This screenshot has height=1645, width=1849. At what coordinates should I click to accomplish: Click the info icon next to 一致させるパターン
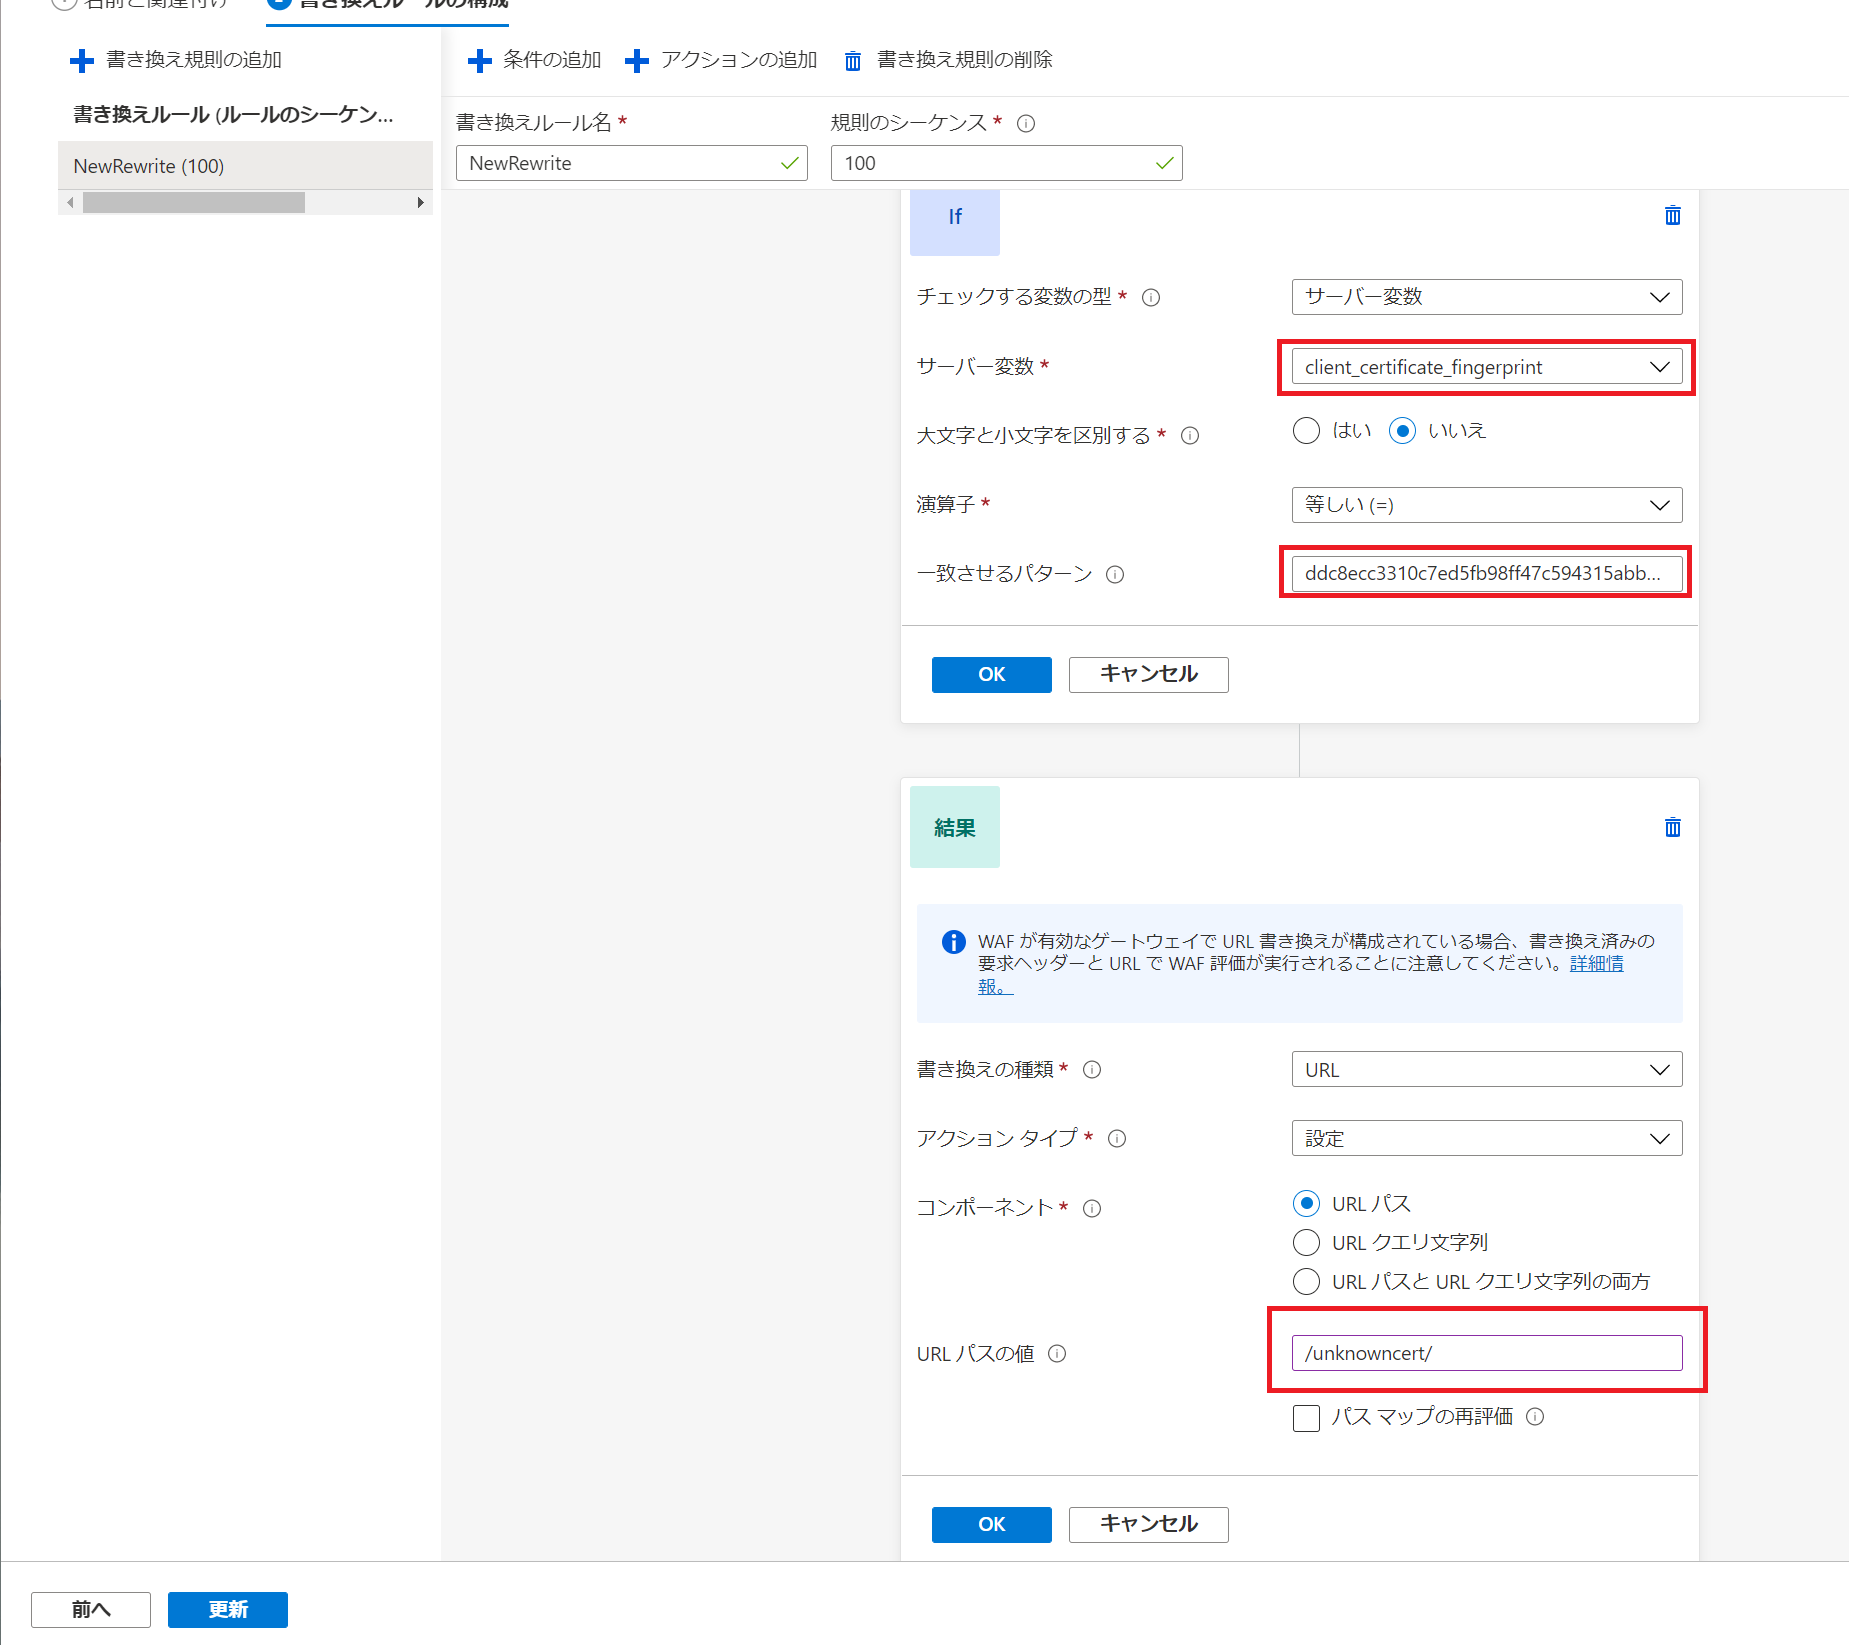tap(1115, 574)
